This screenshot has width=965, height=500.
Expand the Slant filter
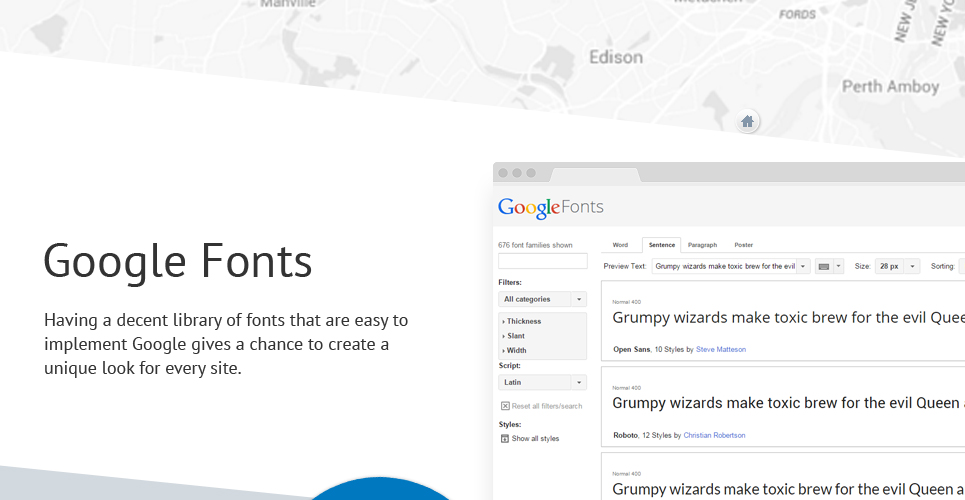[x=514, y=336]
